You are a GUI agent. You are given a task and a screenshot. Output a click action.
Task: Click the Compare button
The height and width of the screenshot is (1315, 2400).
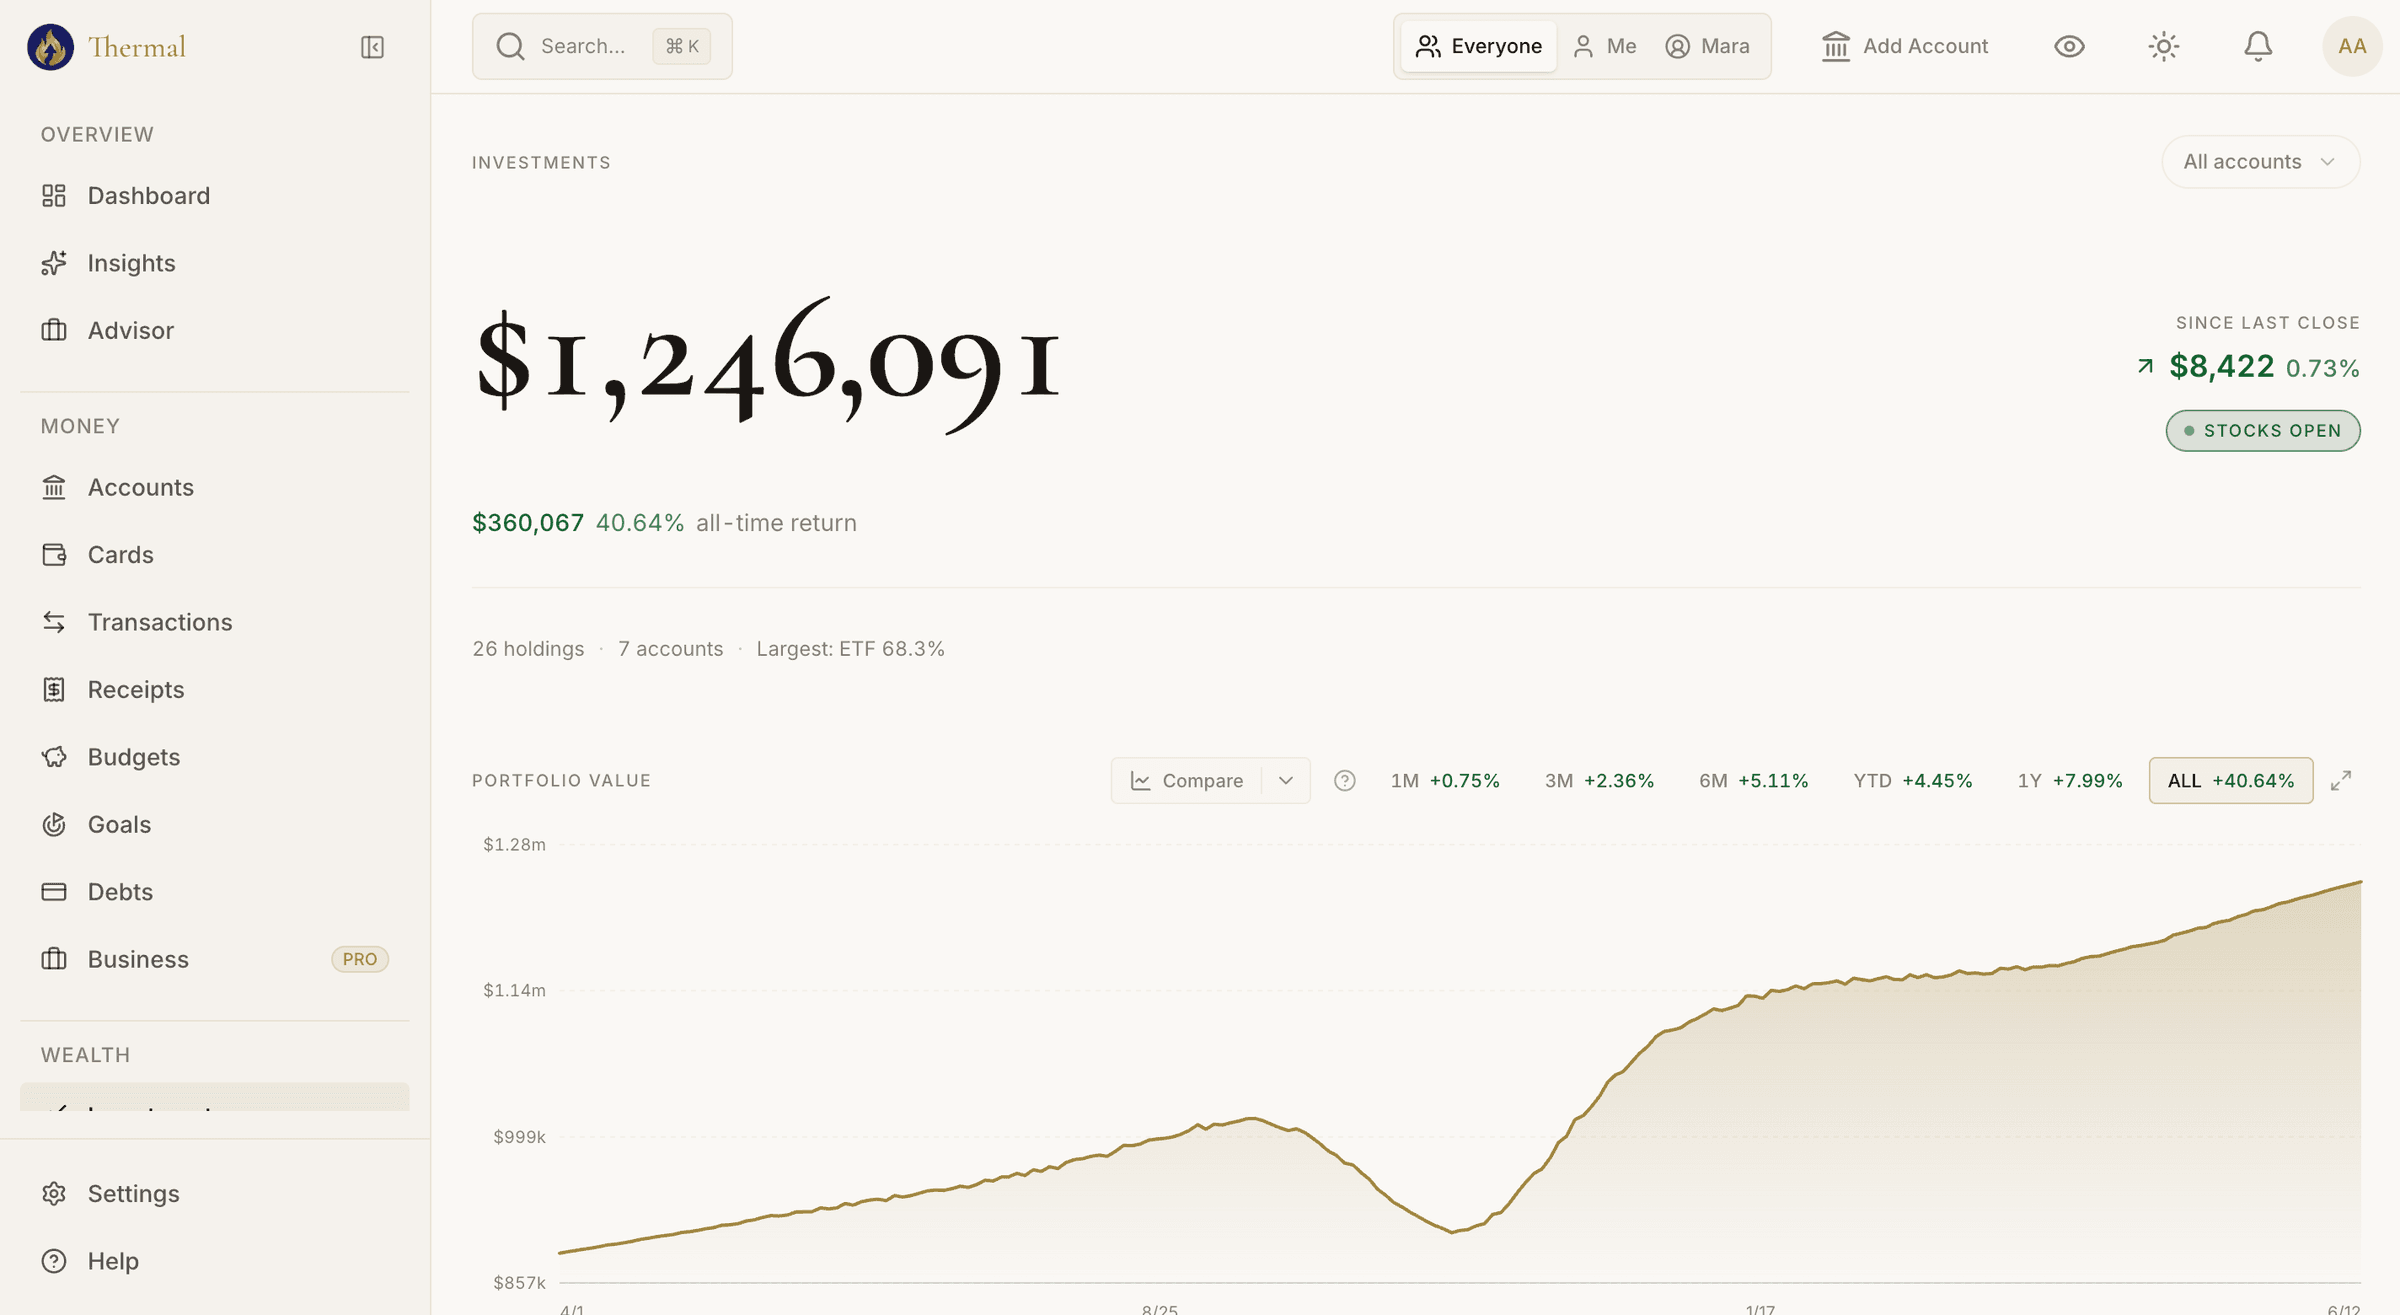pos(1187,781)
